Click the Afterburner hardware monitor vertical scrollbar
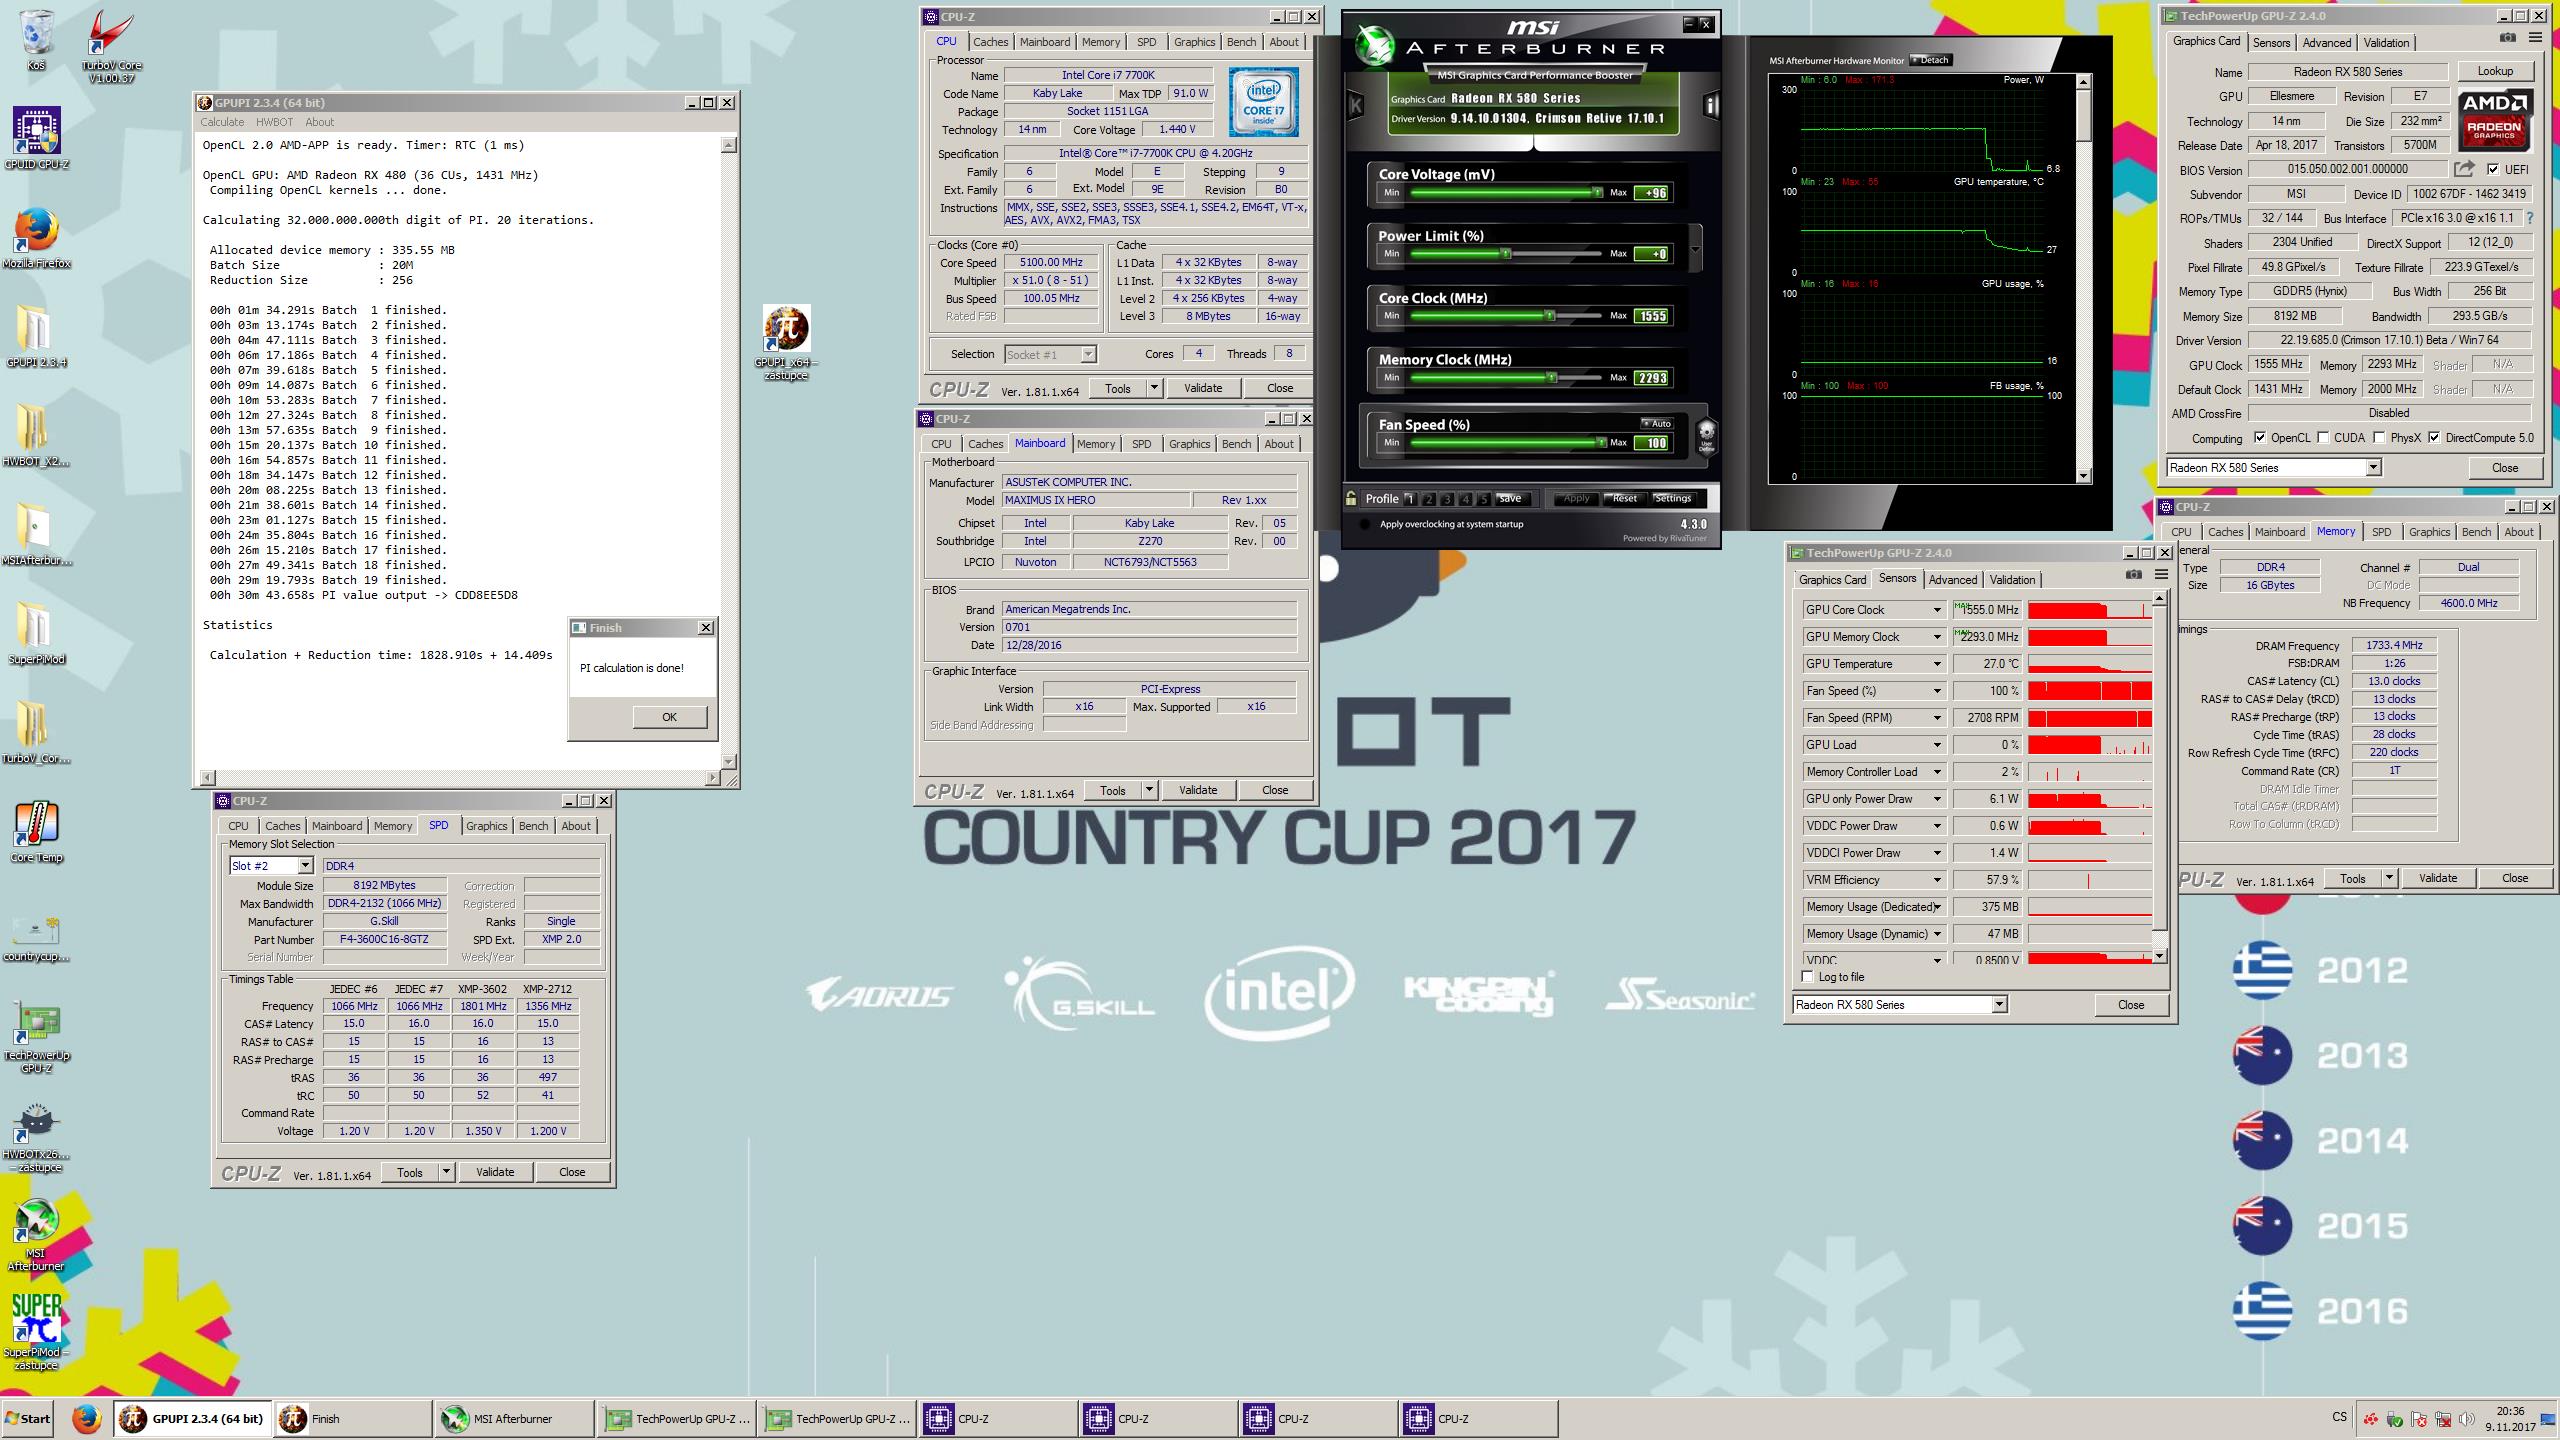The image size is (2560, 1440). point(2083,278)
